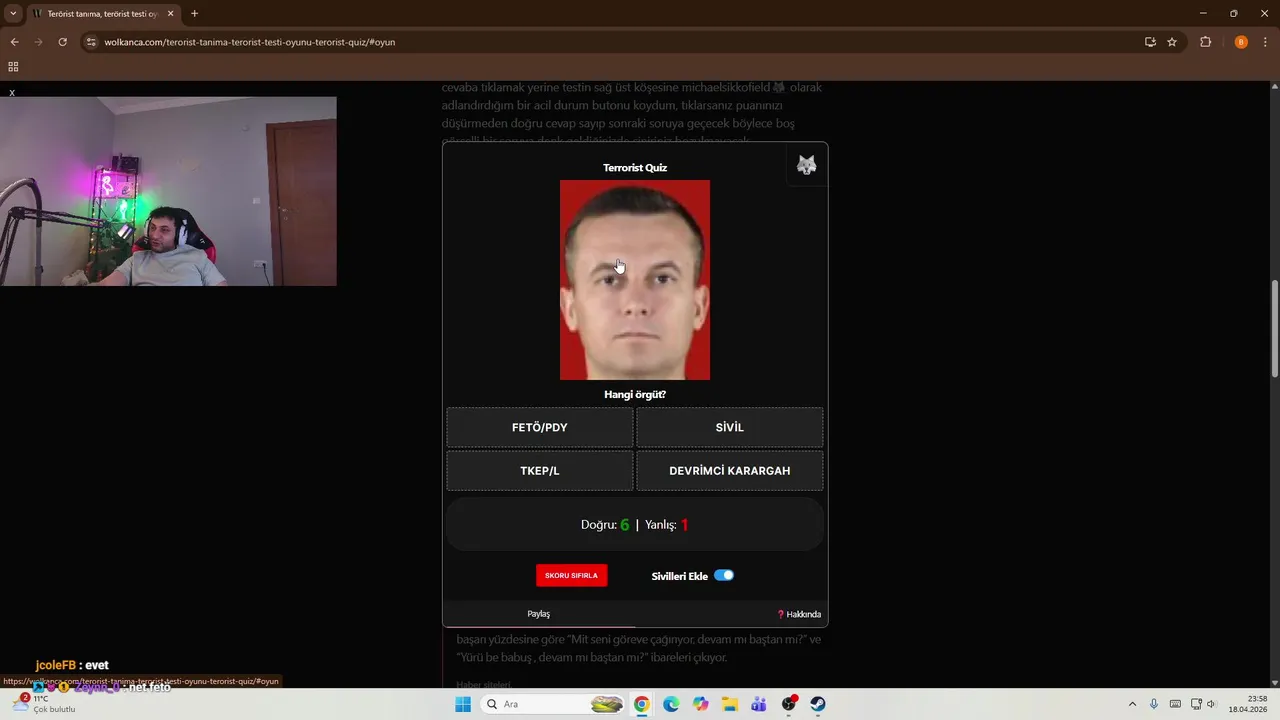The image size is (1280, 720).
Task: Open OBS Studio from the taskbar
Action: point(789,704)
